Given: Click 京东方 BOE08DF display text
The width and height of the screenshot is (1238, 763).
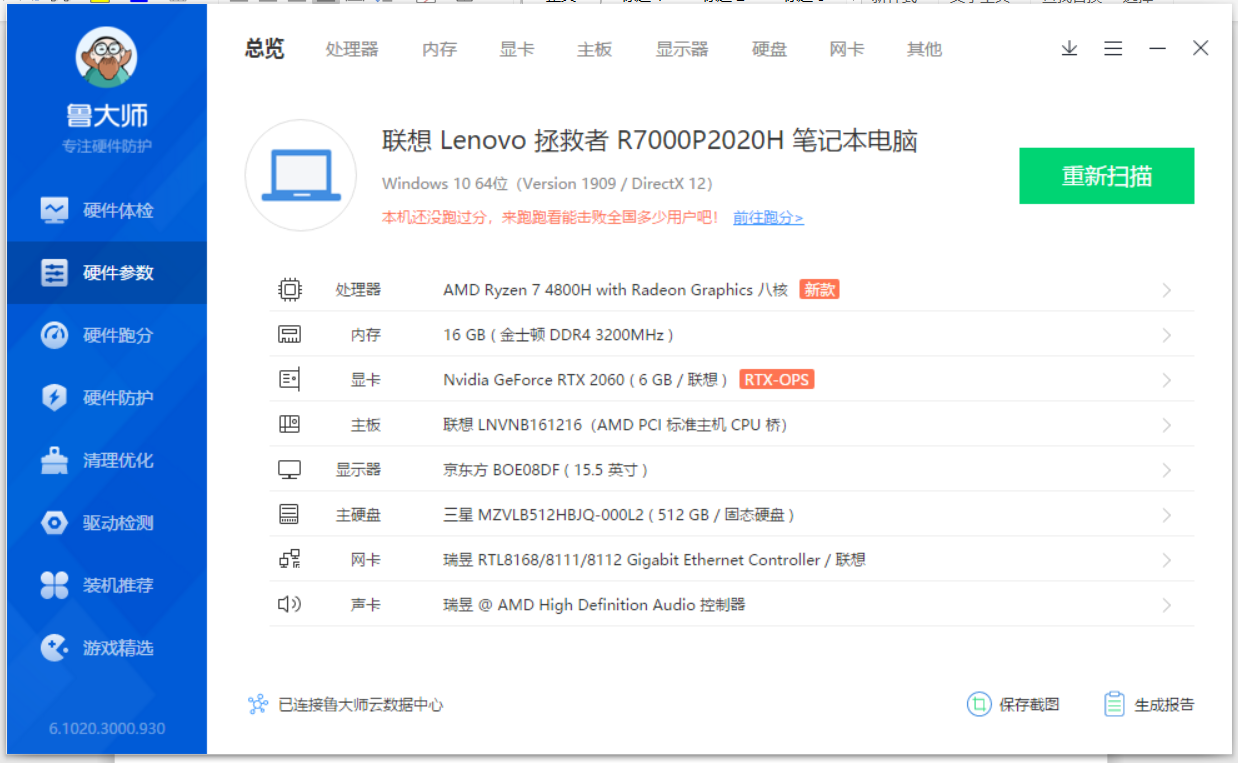Looking at the screenshot, I should (x=546, y=470).
